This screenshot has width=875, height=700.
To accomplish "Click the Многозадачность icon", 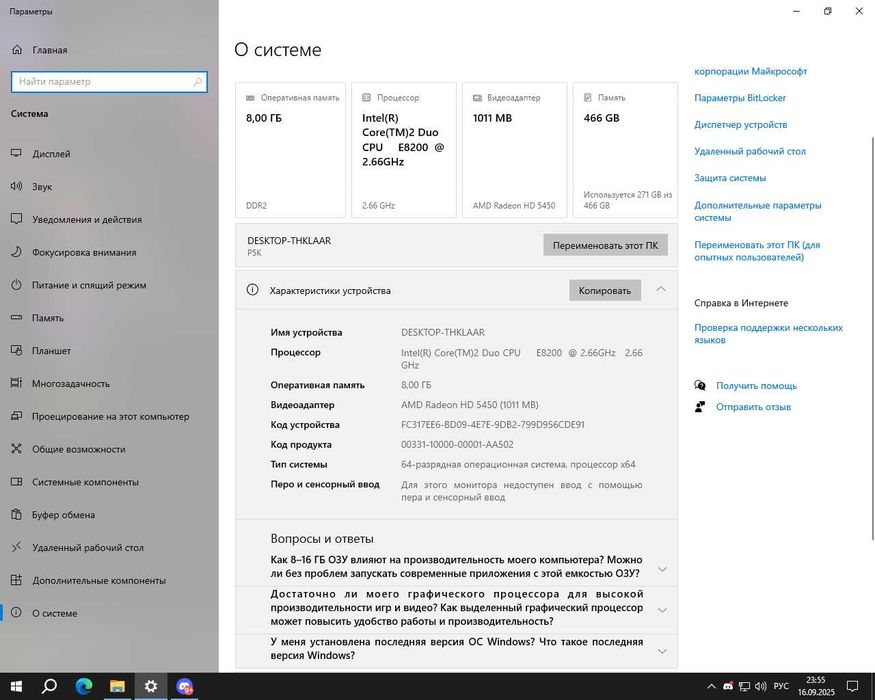I will coord(16,383).
